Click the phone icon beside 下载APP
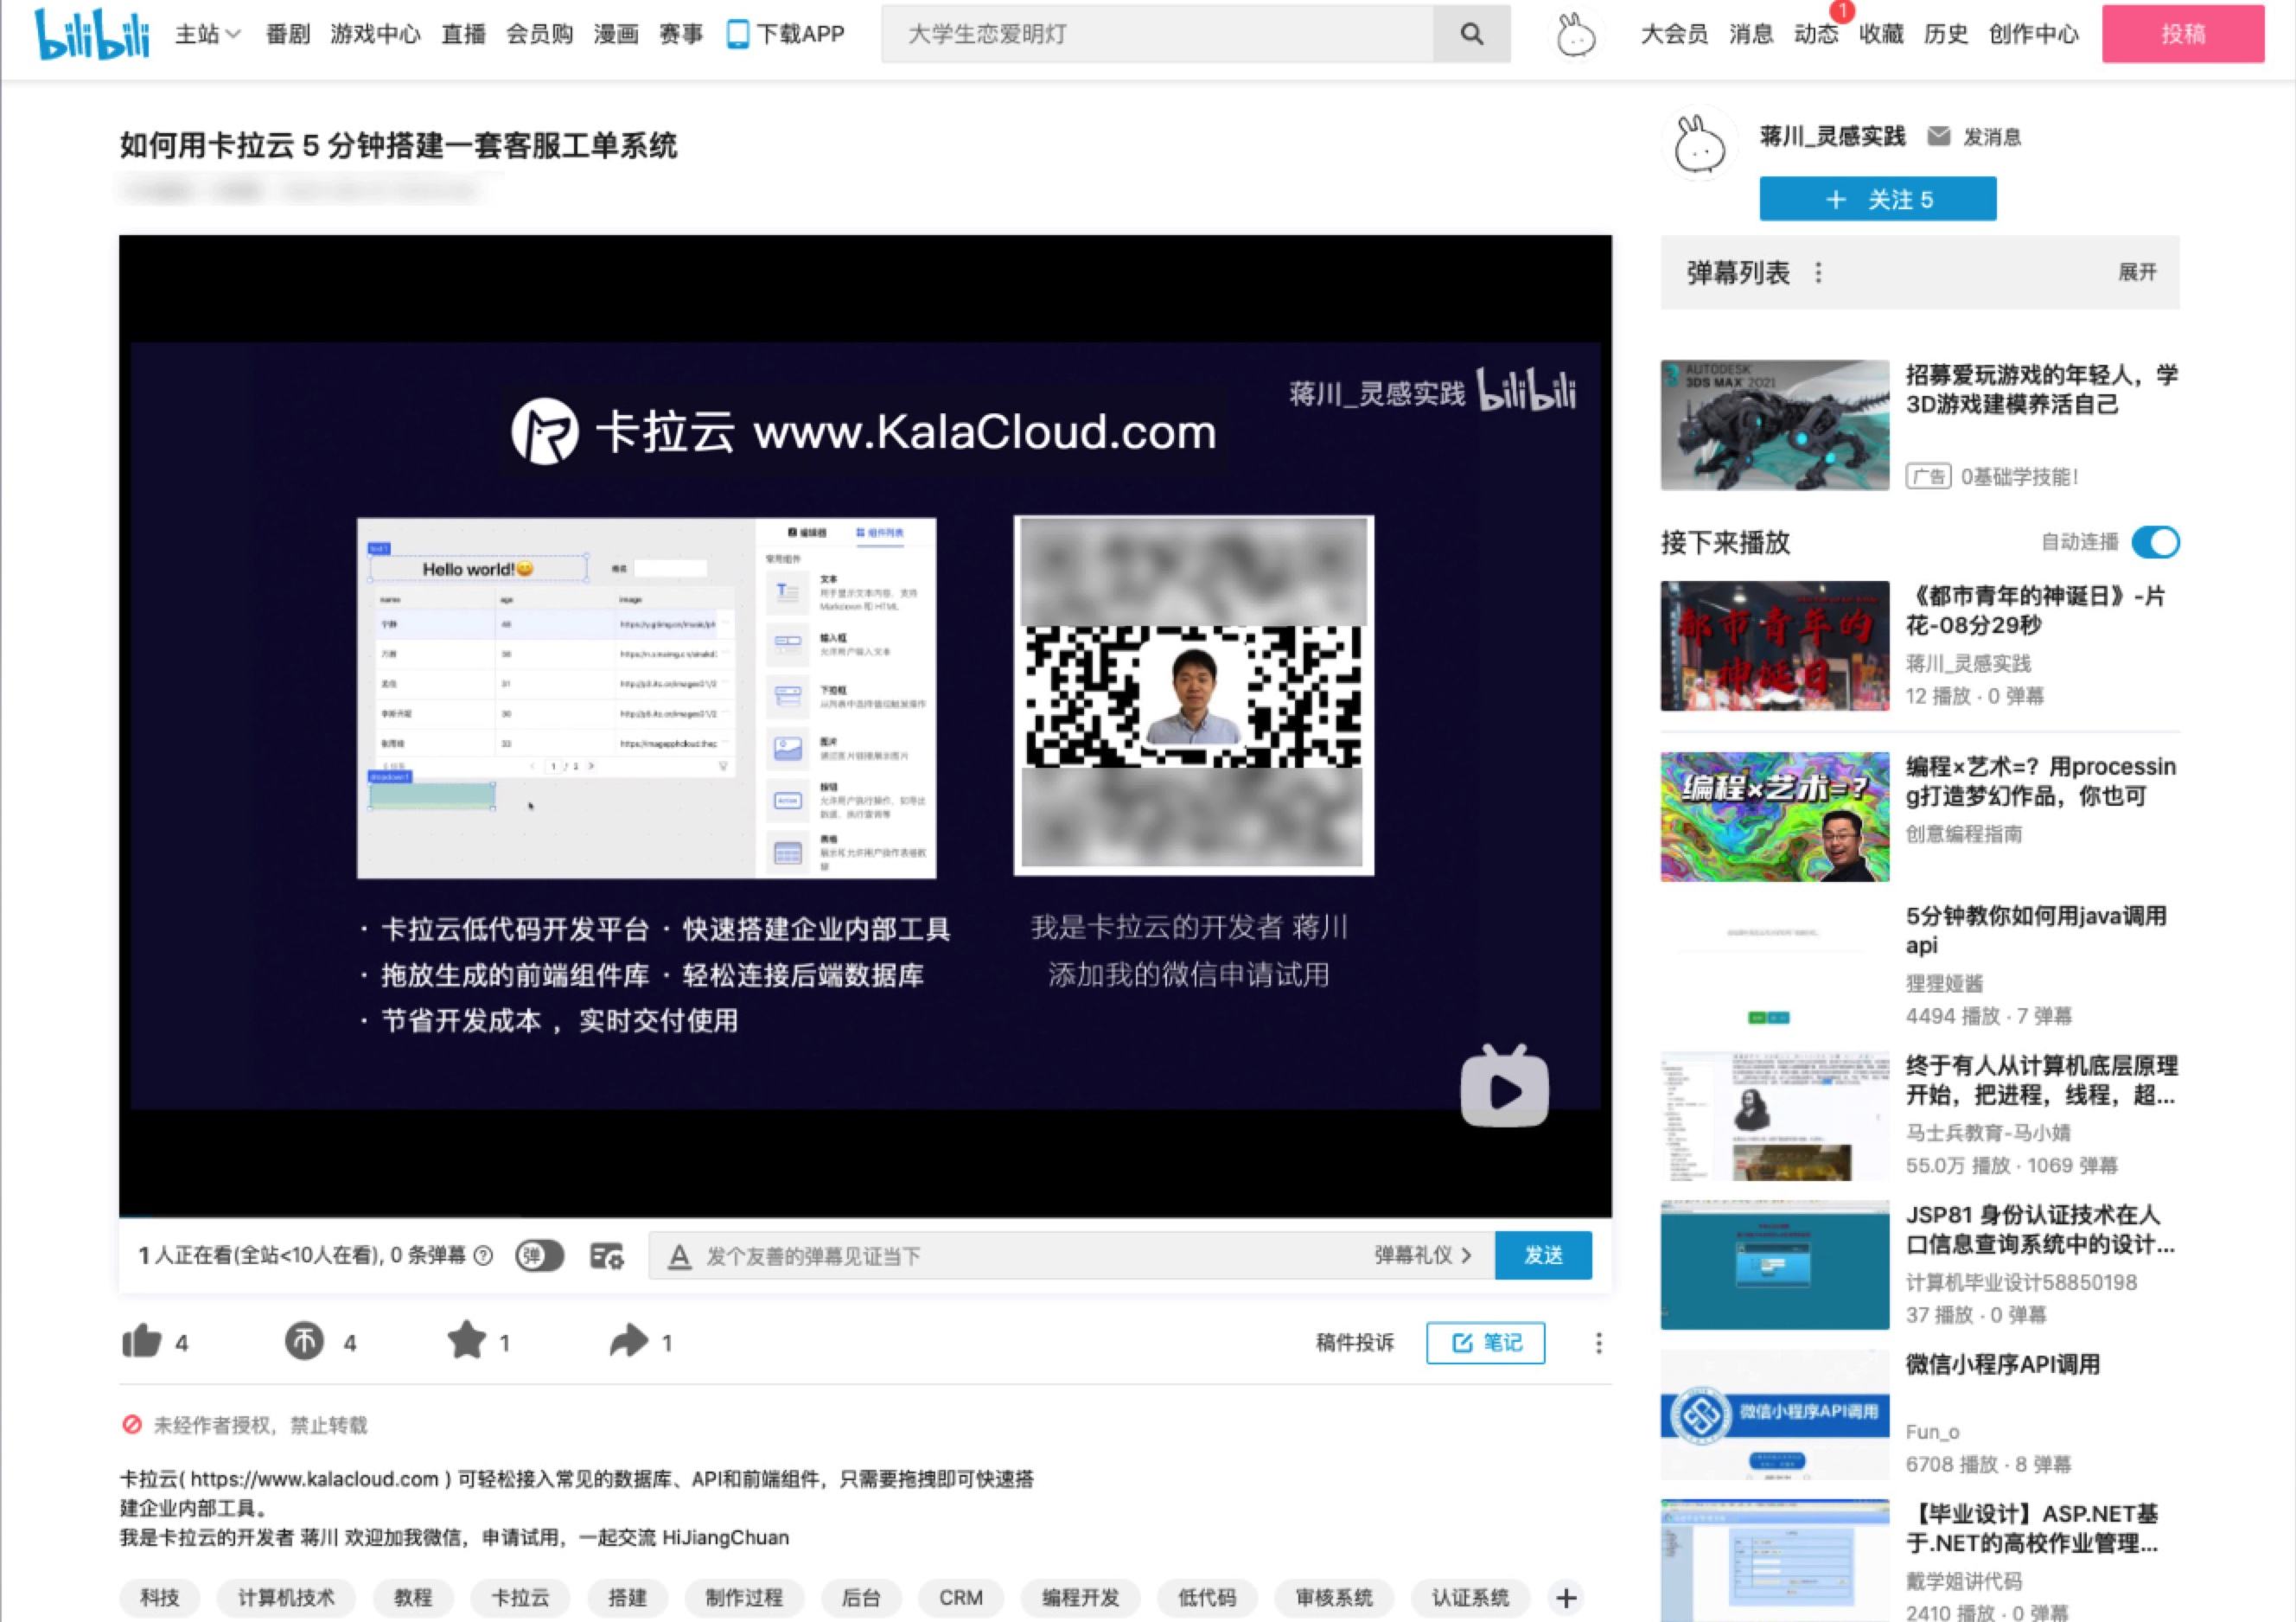Image resolution: width=2296 pixels, height=1622 pixels. 737,34
